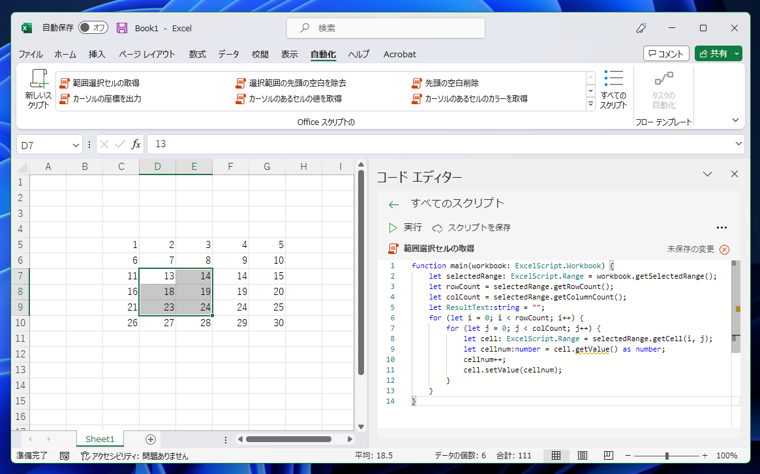
Task: Switch to the ヘルプ tab
Action: pos(359,54)
